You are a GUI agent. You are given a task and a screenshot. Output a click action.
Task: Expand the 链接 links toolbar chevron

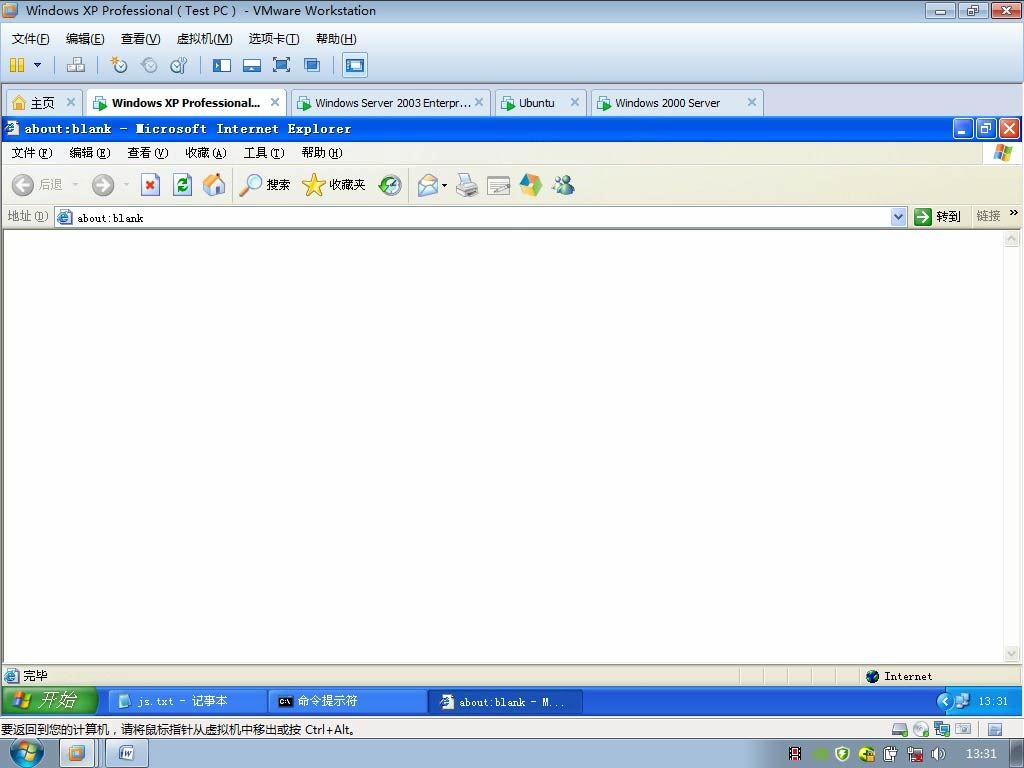(1014, 213)
